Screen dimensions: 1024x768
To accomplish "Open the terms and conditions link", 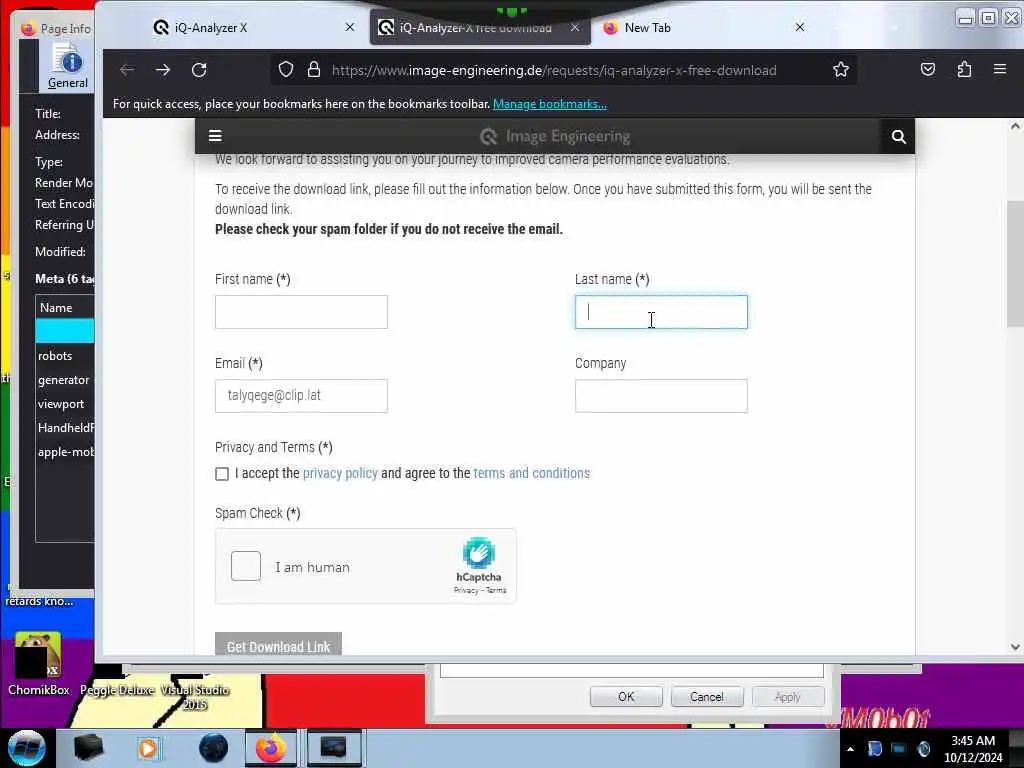I will click(x=532, y=473).
